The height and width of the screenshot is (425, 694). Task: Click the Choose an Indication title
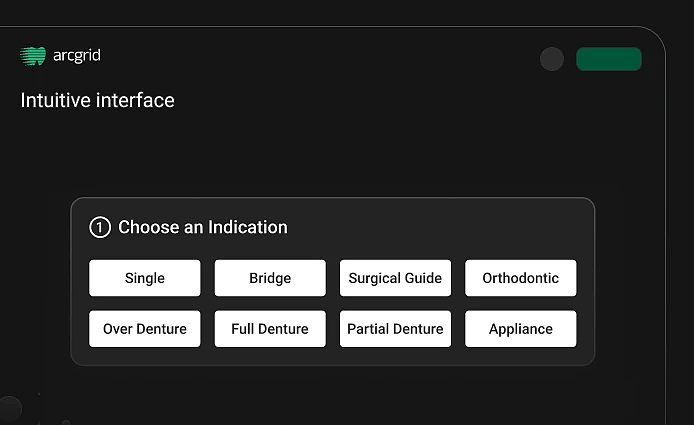pyautogui.click(x=203, y=227)
